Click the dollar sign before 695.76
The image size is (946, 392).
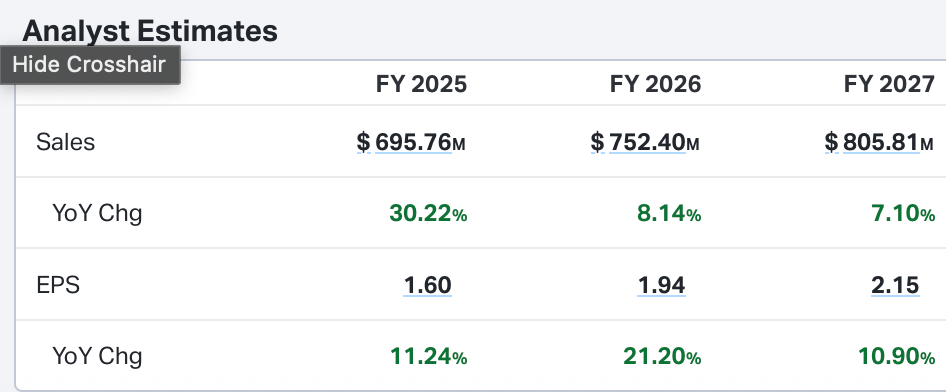(363, 142)
